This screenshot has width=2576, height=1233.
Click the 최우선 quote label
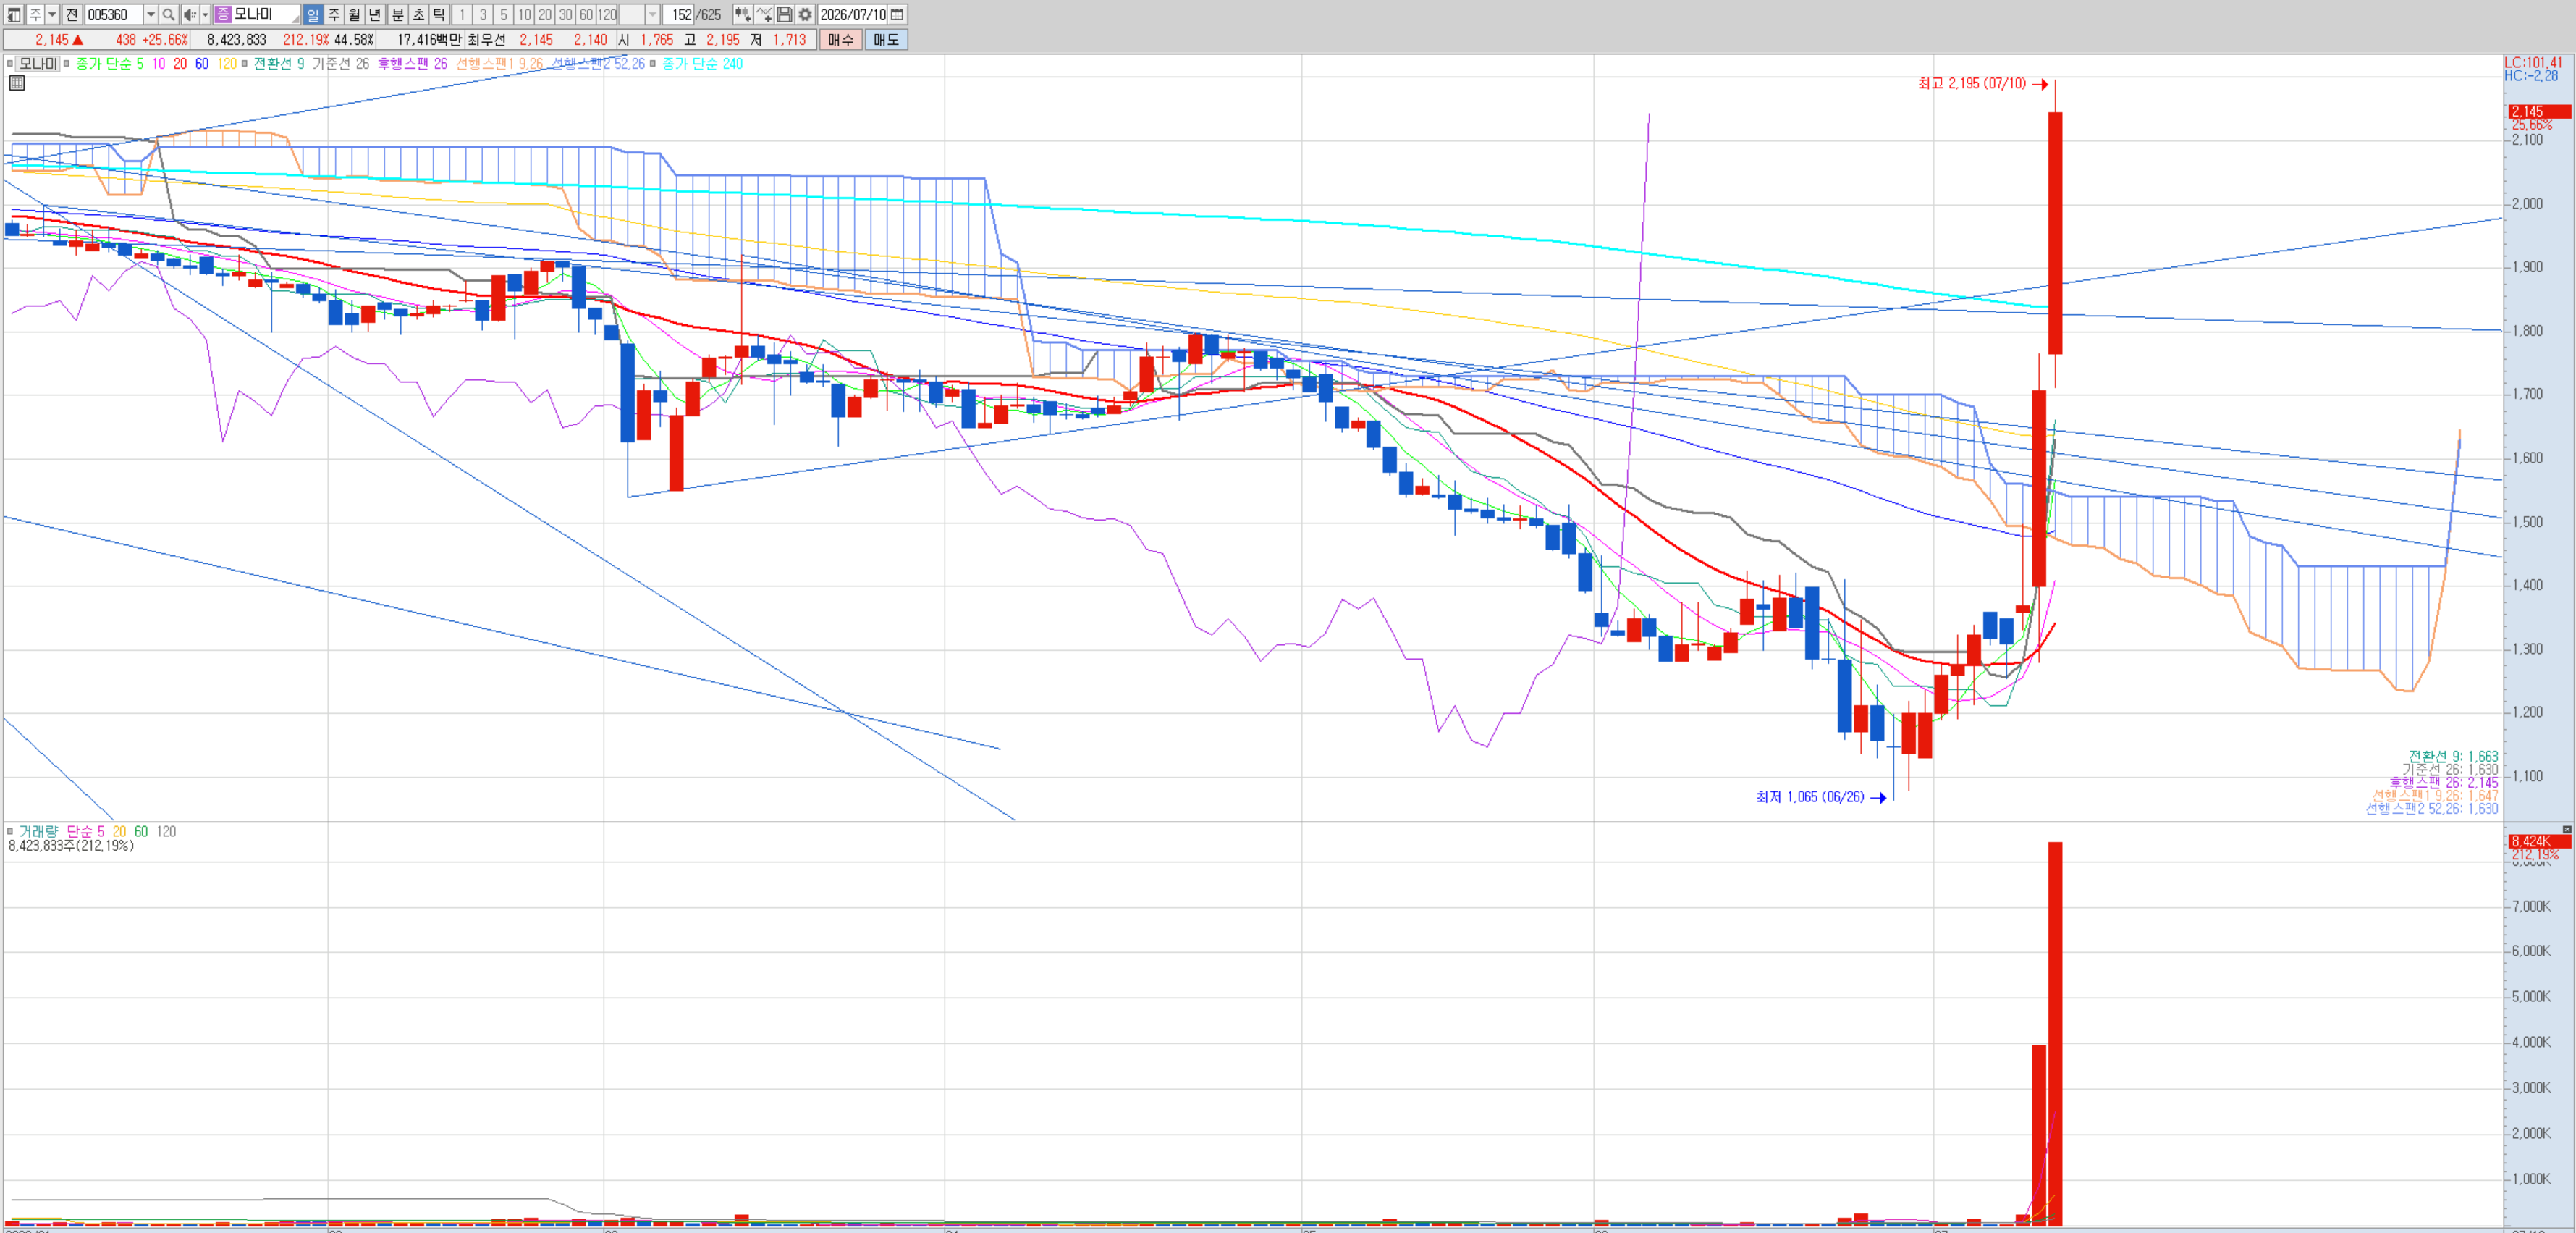[x=486, y=40]
